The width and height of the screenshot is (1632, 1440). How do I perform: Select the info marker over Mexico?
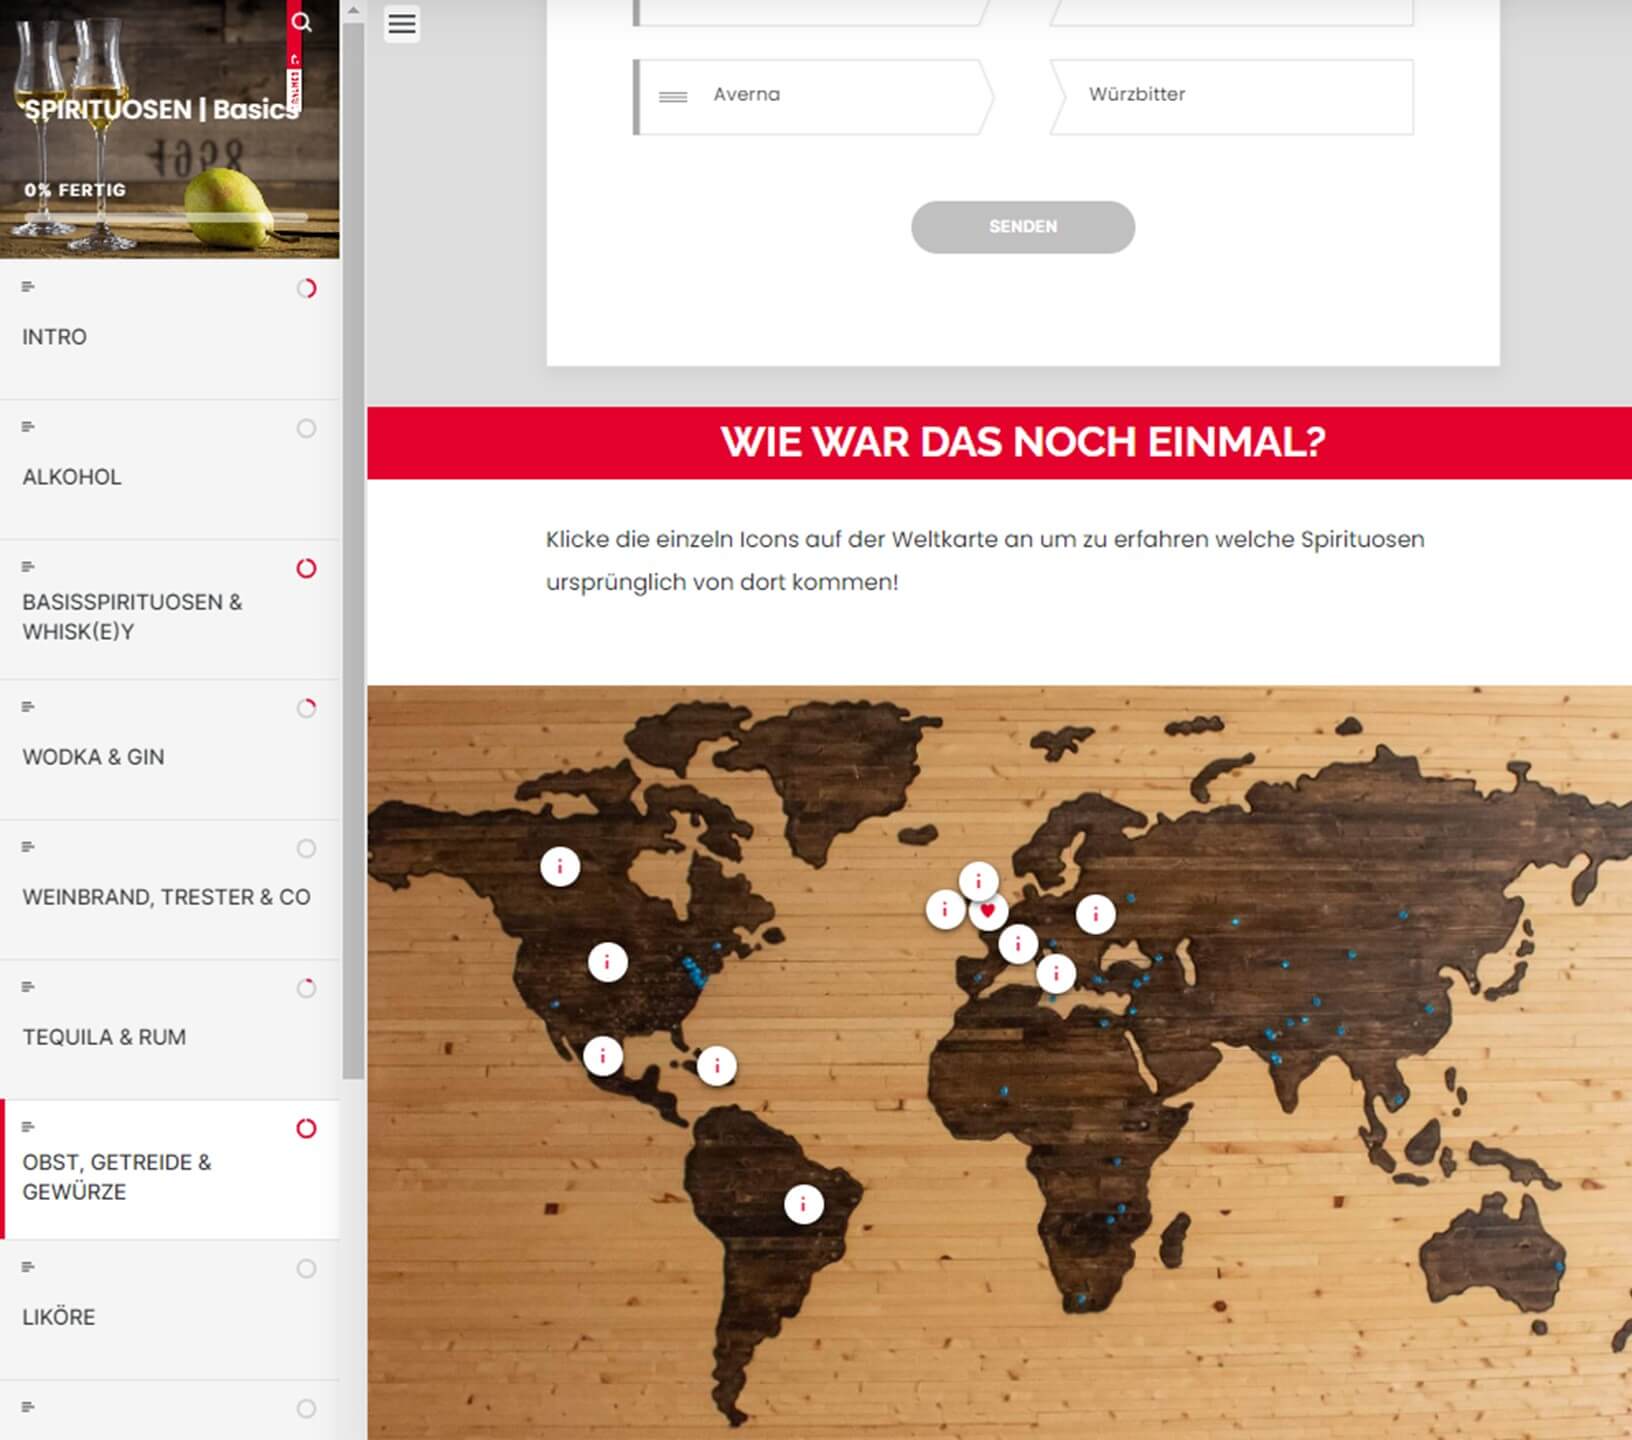[602, 1056]
